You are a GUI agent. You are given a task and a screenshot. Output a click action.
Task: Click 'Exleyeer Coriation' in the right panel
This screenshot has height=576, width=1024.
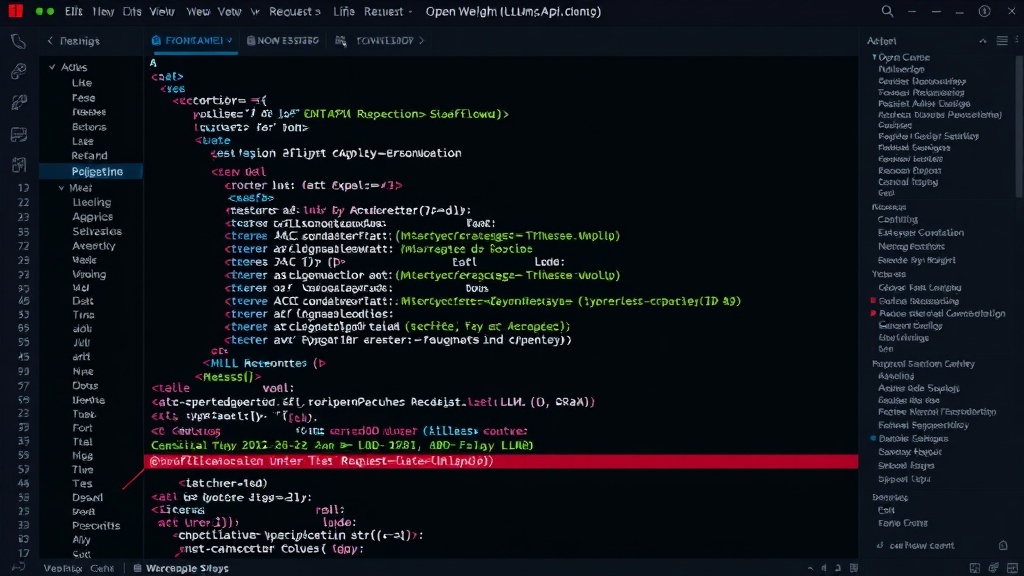click(x=921, y=232)
